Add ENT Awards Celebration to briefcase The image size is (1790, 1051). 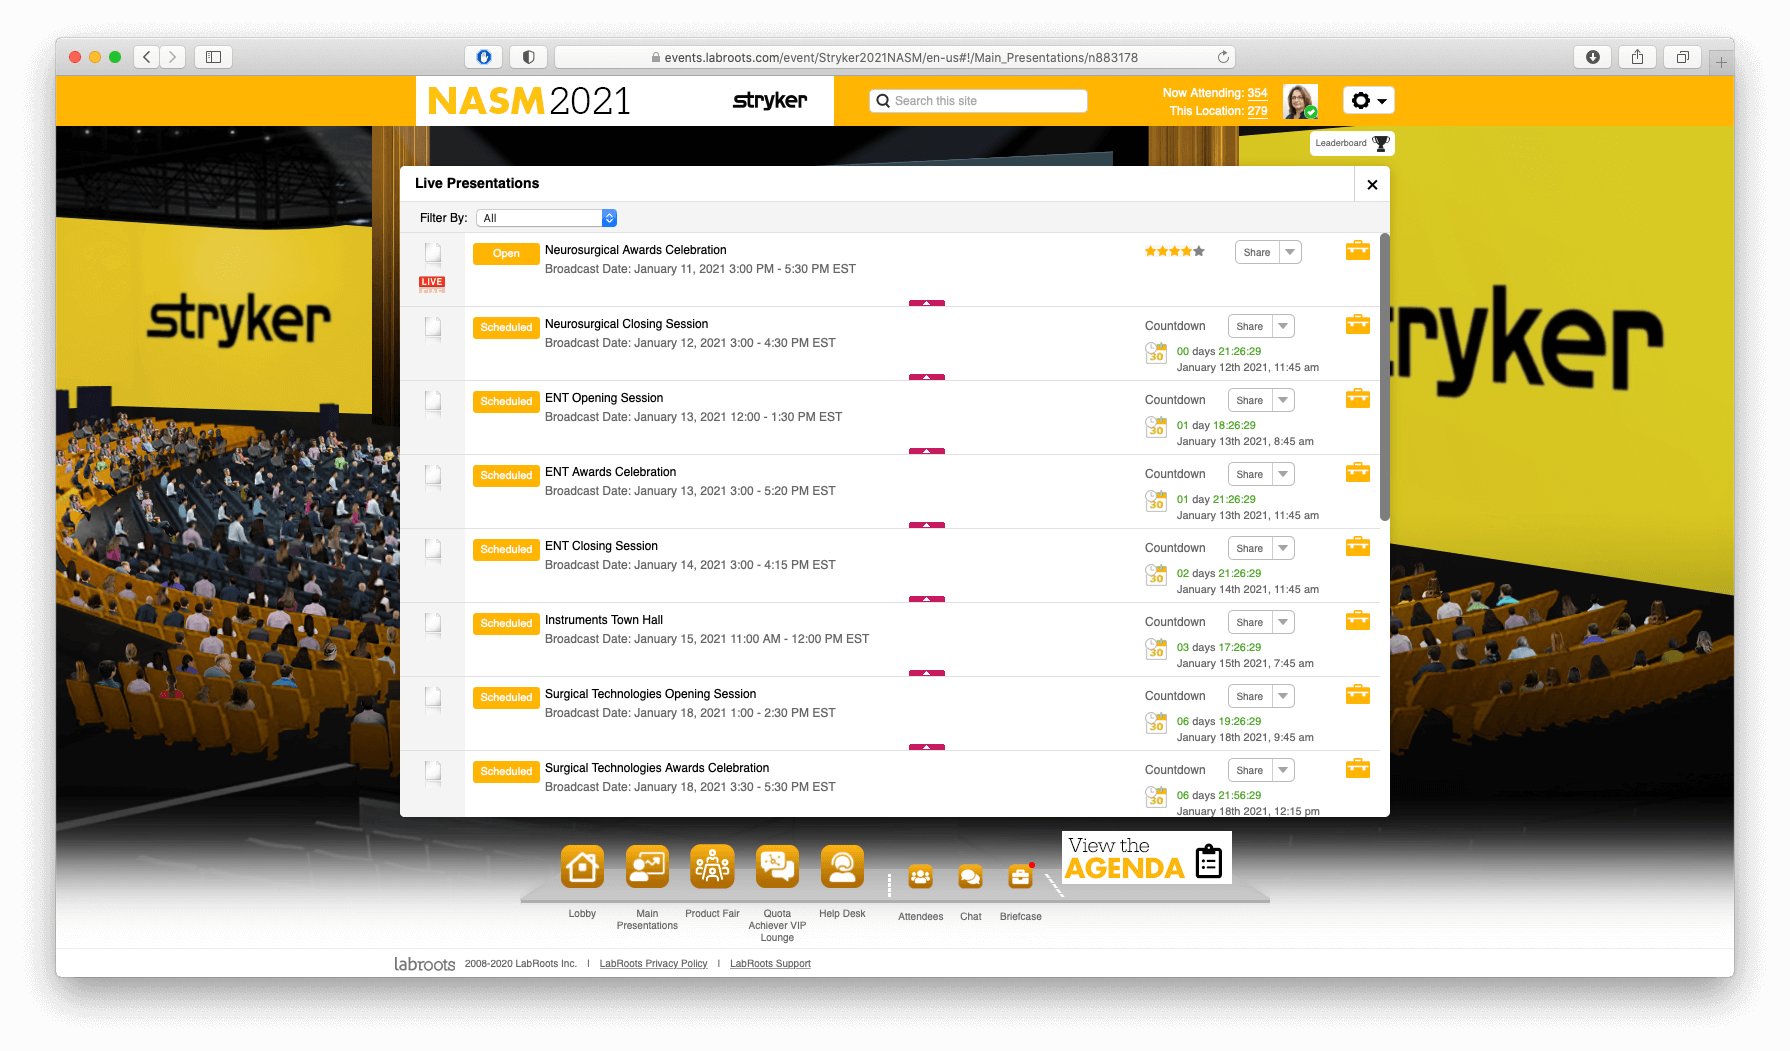1358,472
